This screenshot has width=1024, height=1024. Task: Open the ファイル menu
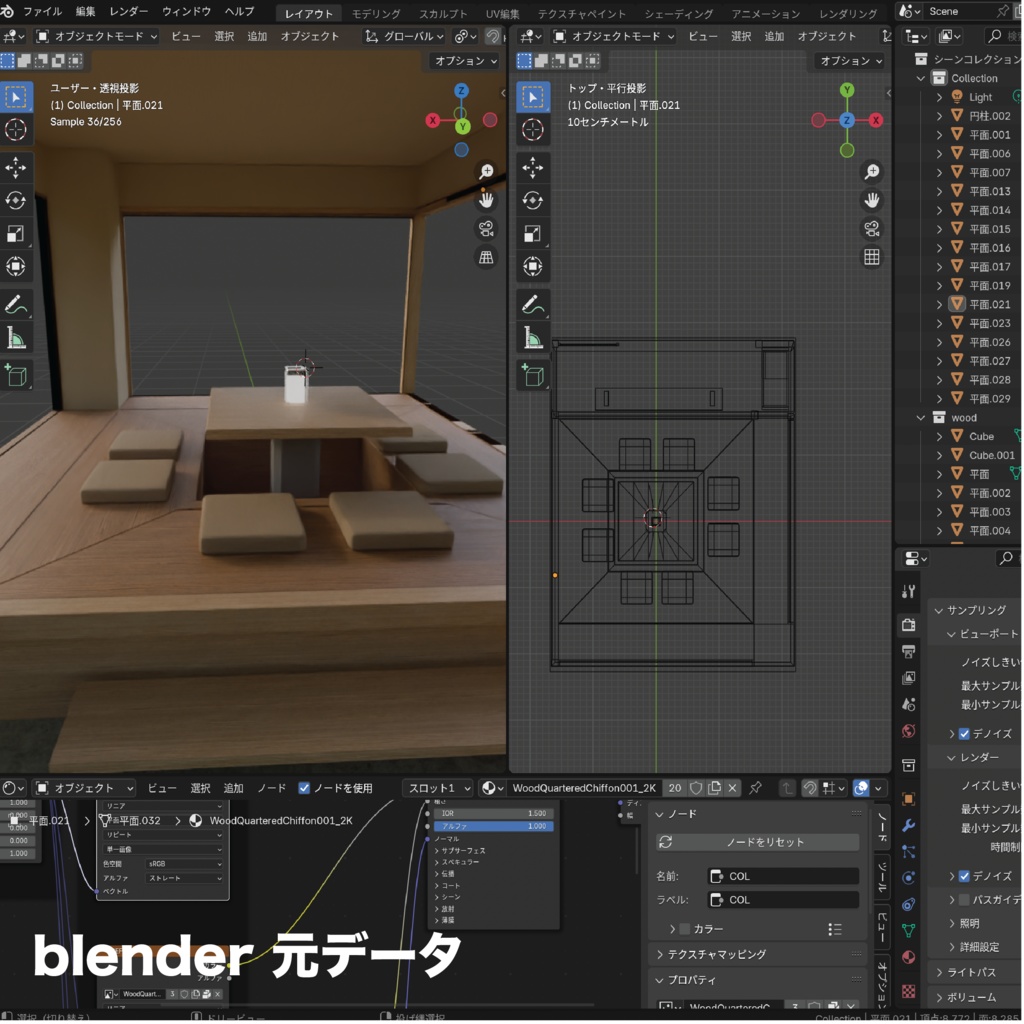click(x=40, y=12)
